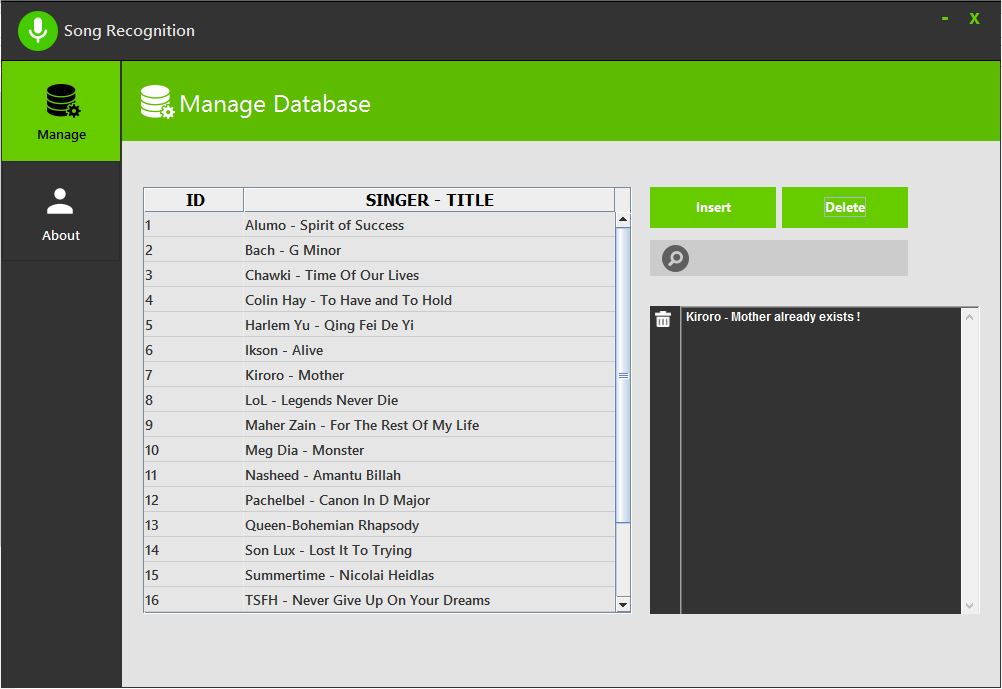Select the database icon in the sidebar
This screenshot has width=1002, height=689.
click(x=60, y=99)
